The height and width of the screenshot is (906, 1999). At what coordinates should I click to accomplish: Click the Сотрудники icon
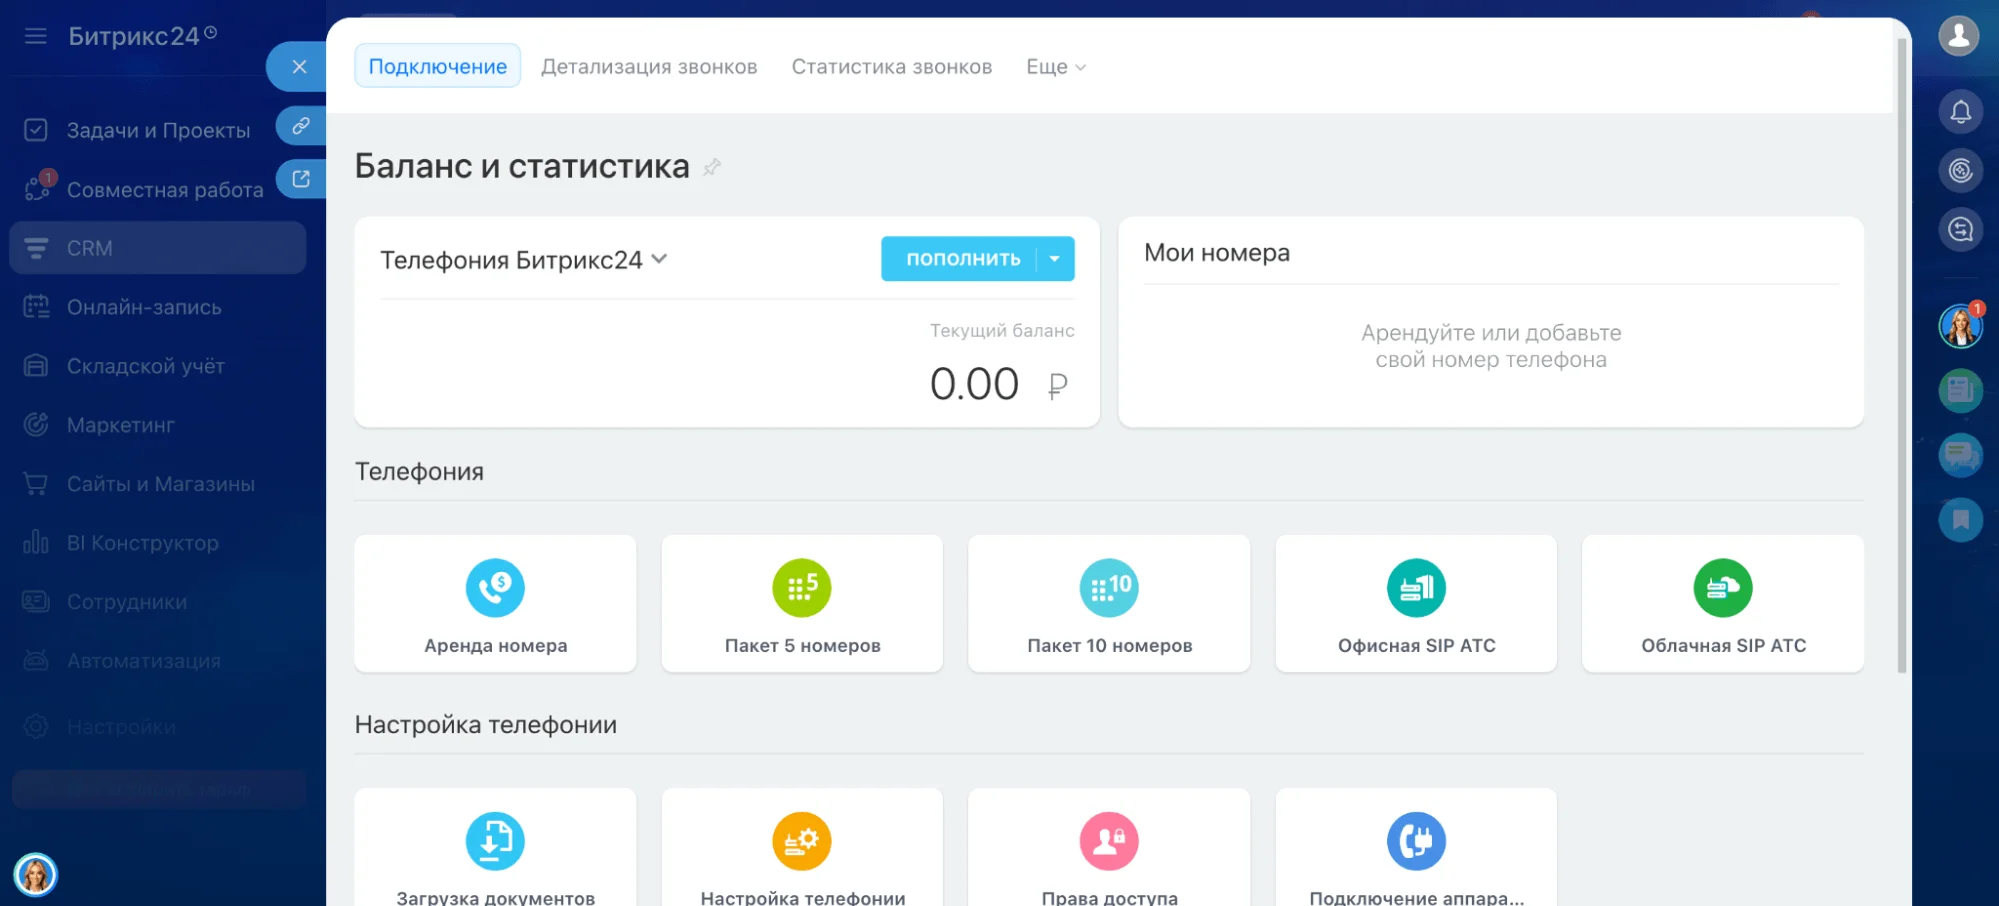point(36,602)
